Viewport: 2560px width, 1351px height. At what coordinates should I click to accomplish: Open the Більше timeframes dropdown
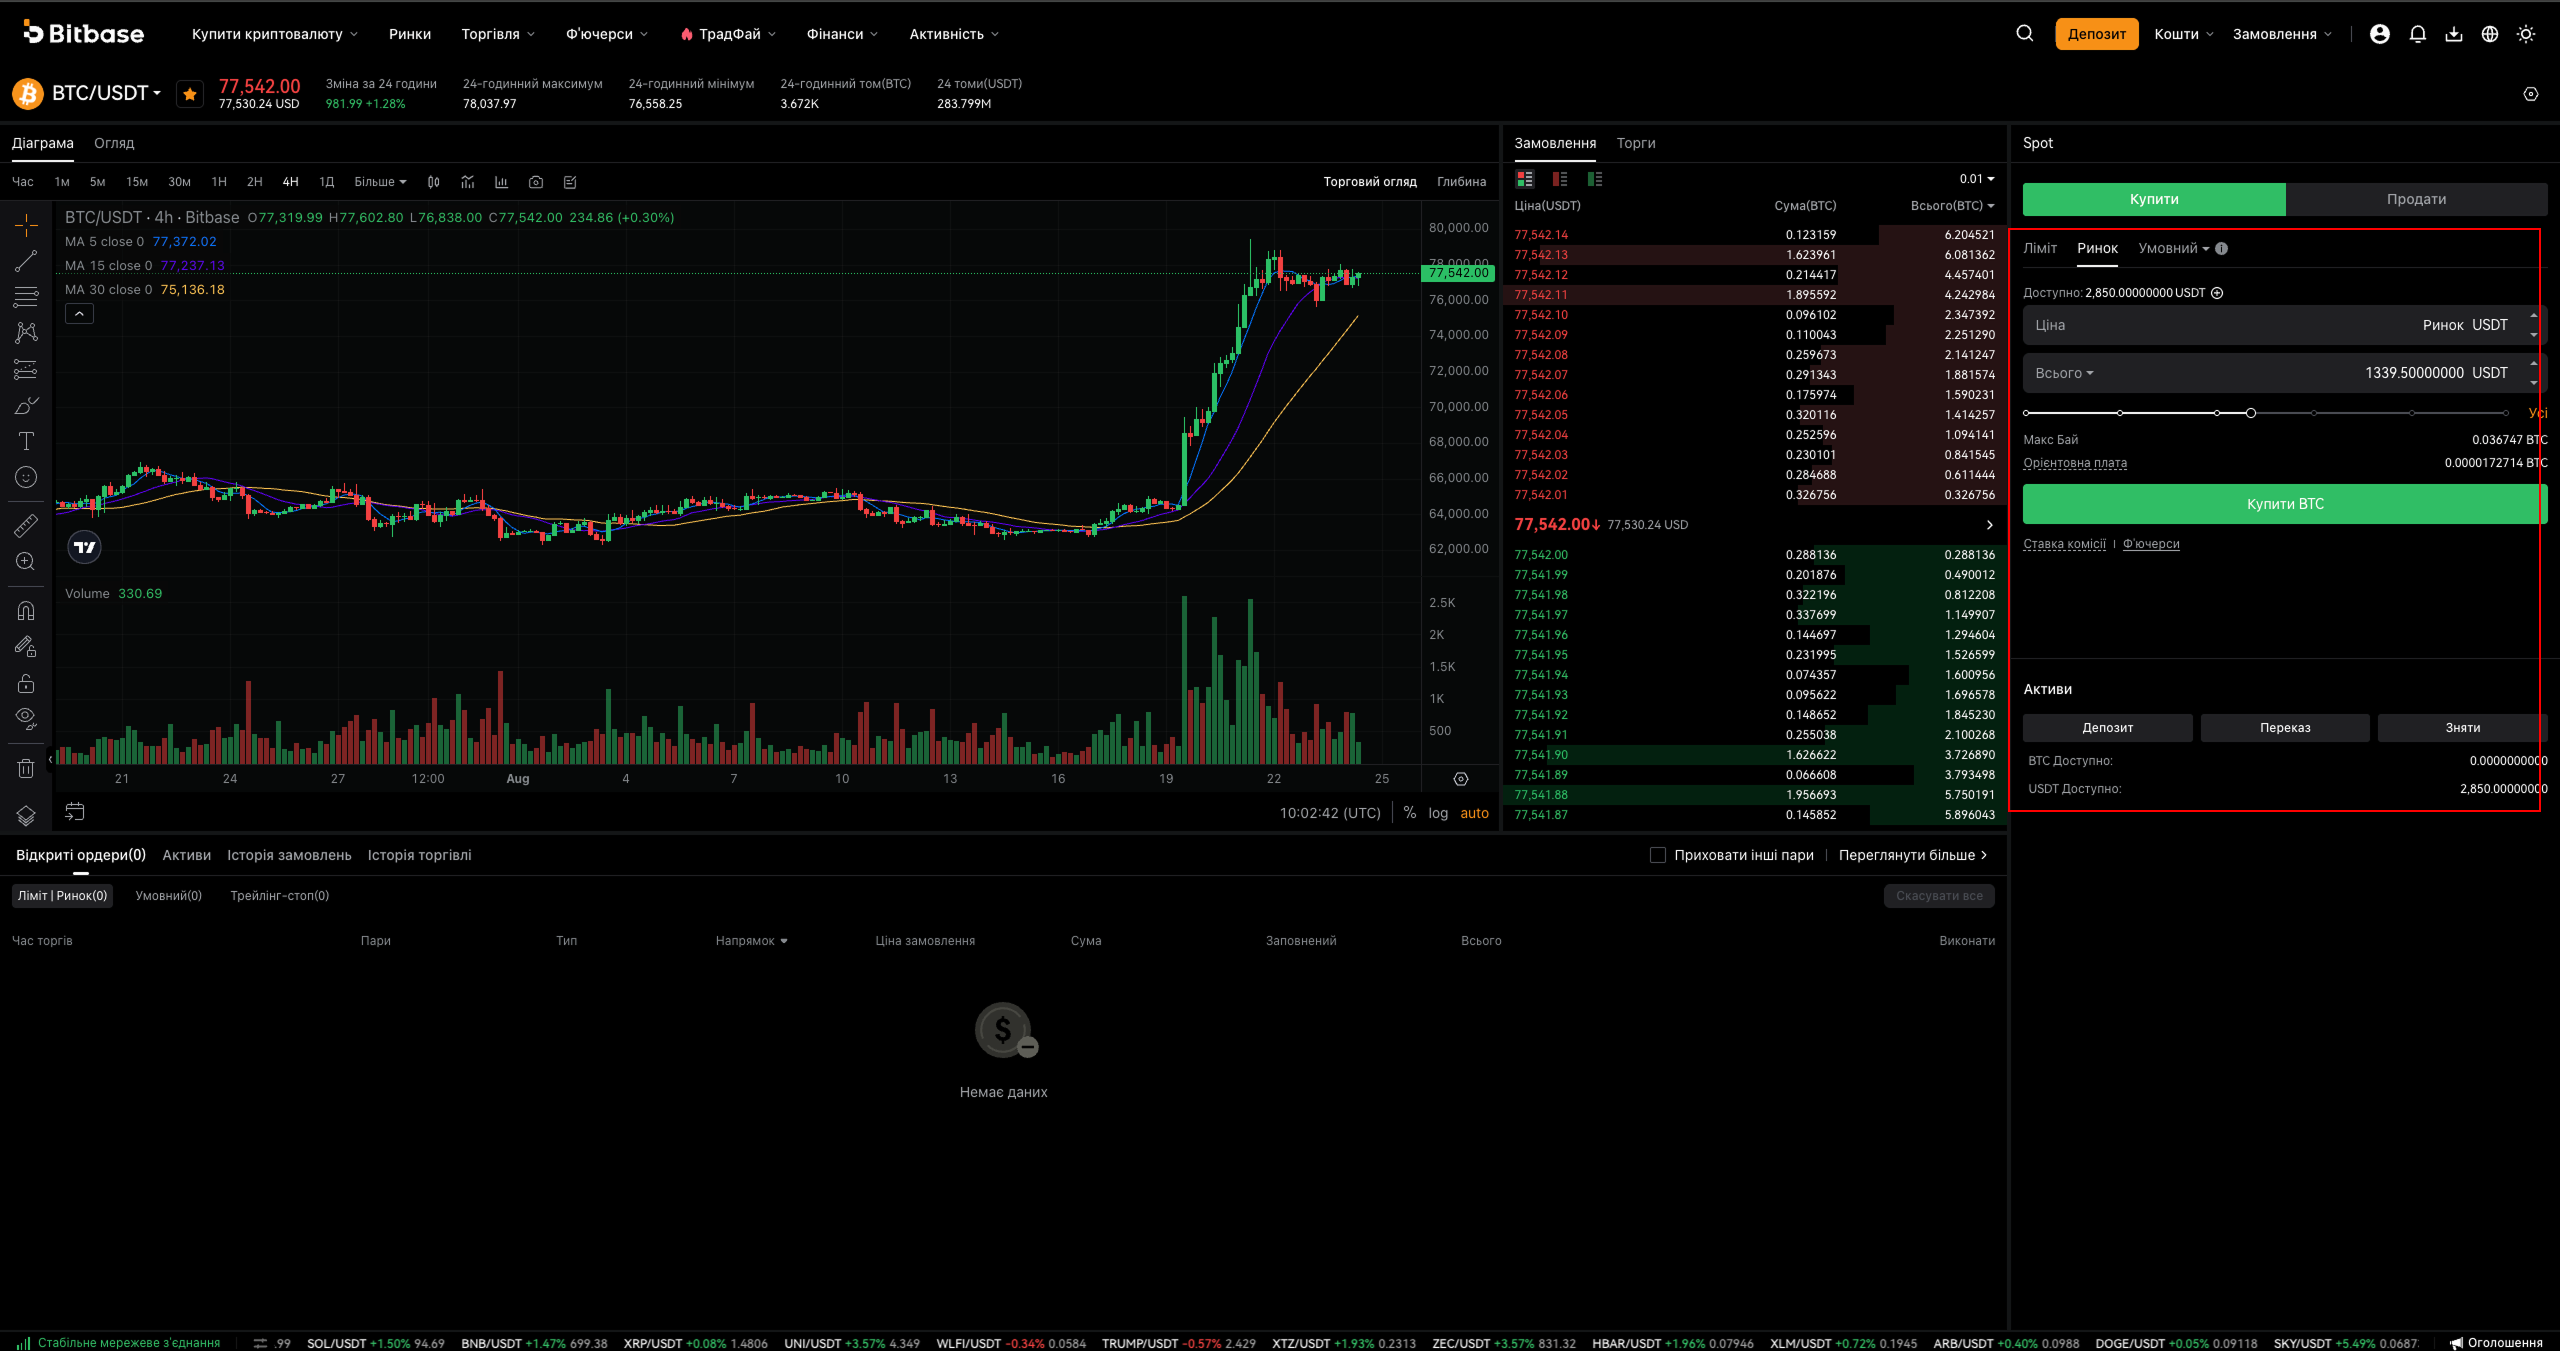click(380, 182)
